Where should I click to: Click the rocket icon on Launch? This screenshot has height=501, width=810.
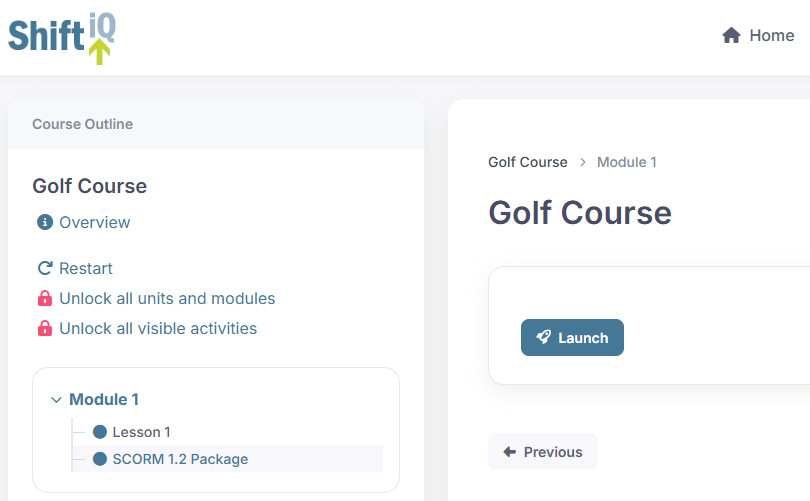(544, 338)
